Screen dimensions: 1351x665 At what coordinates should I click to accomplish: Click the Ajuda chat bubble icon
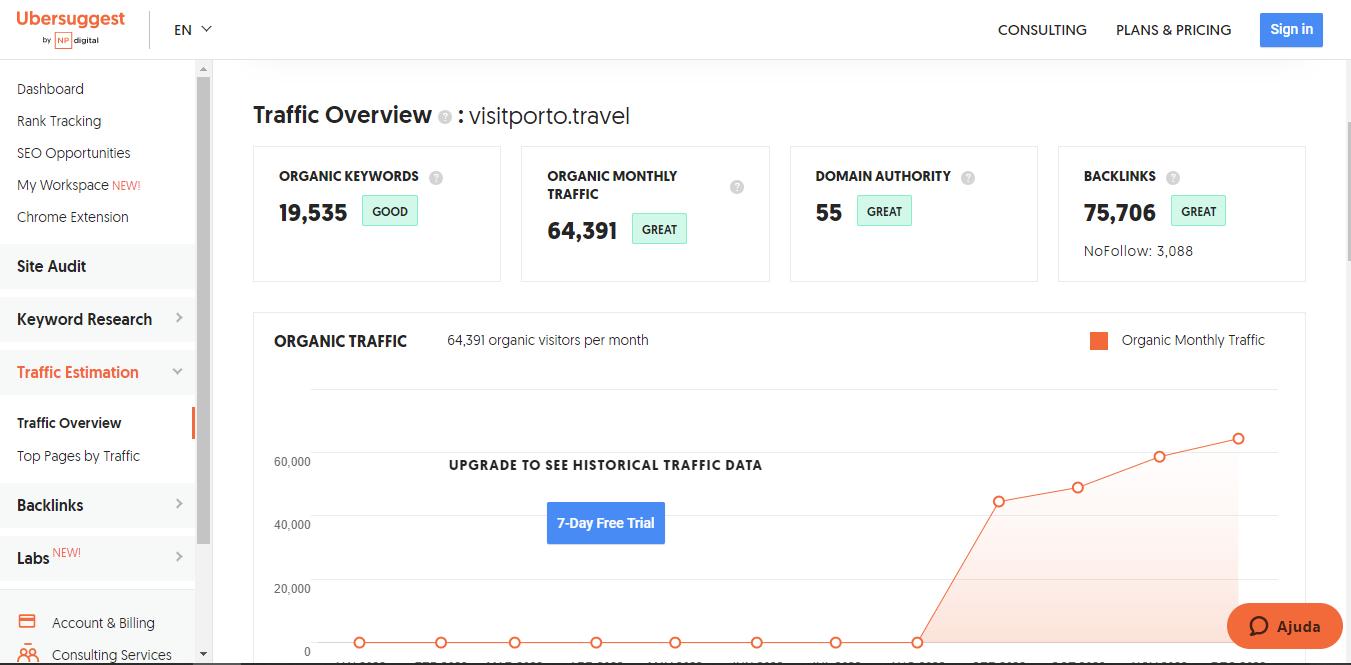[1259, 627]
